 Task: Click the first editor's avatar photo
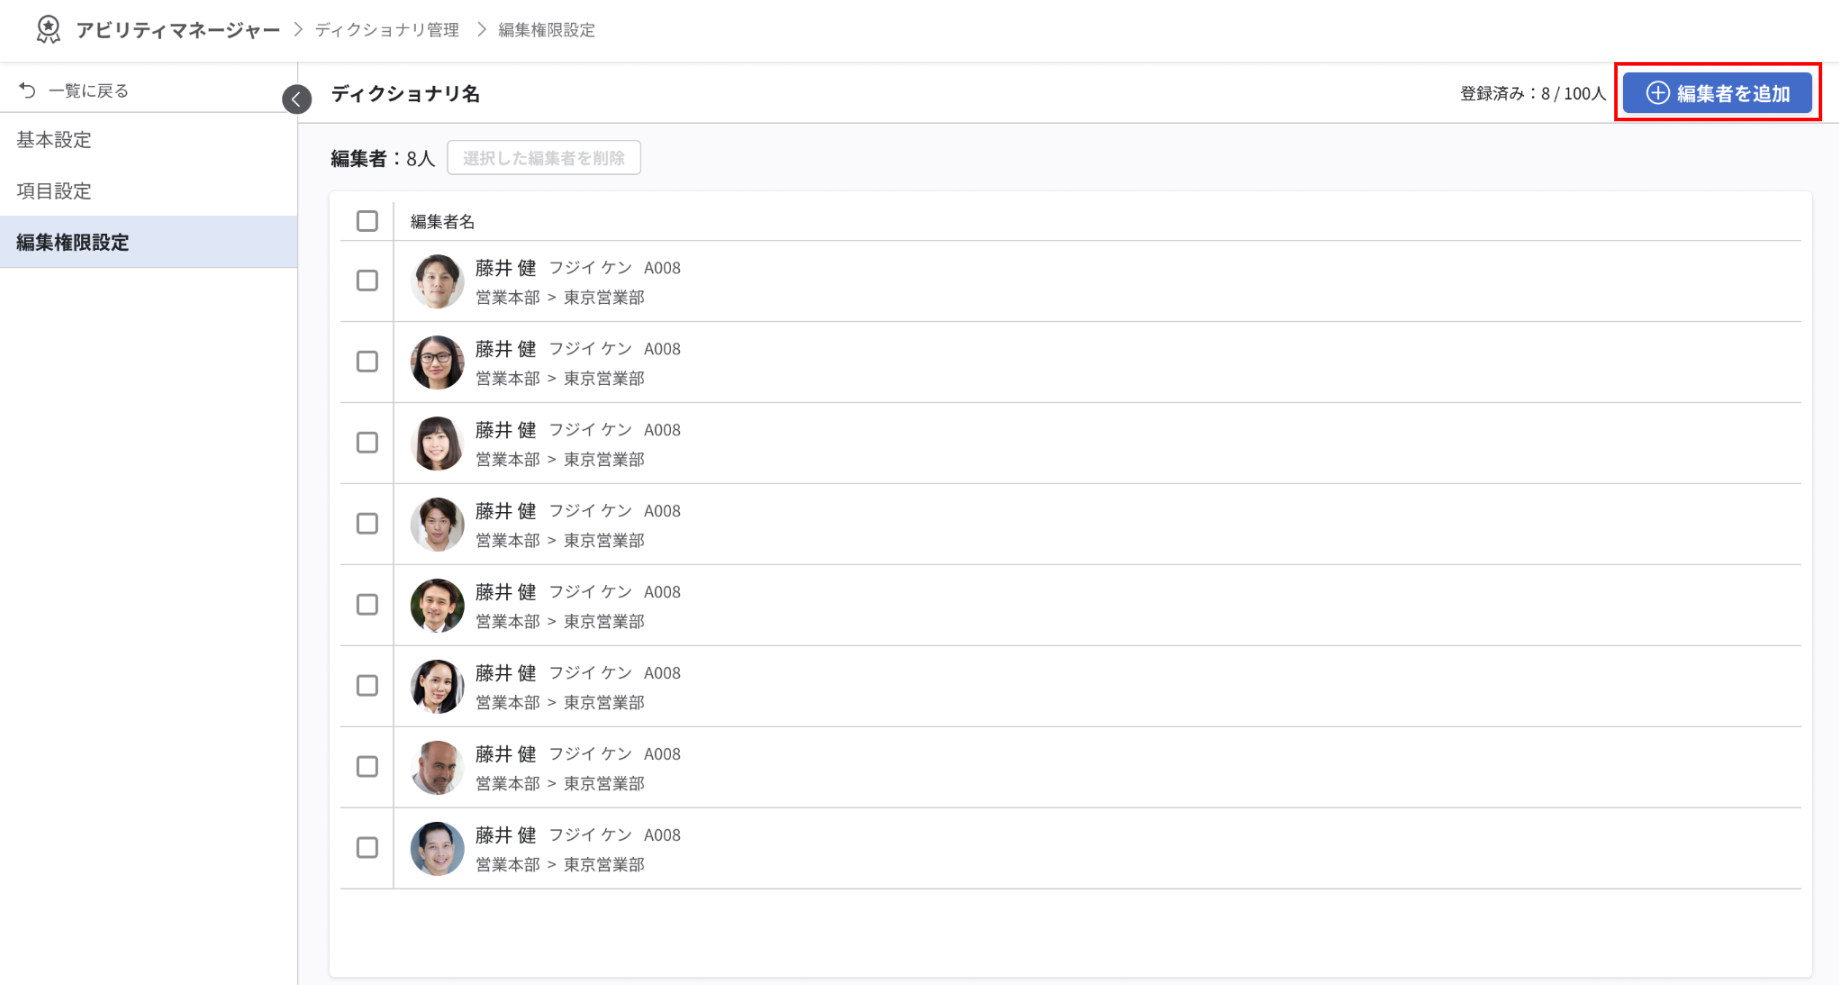coord(437,281)
